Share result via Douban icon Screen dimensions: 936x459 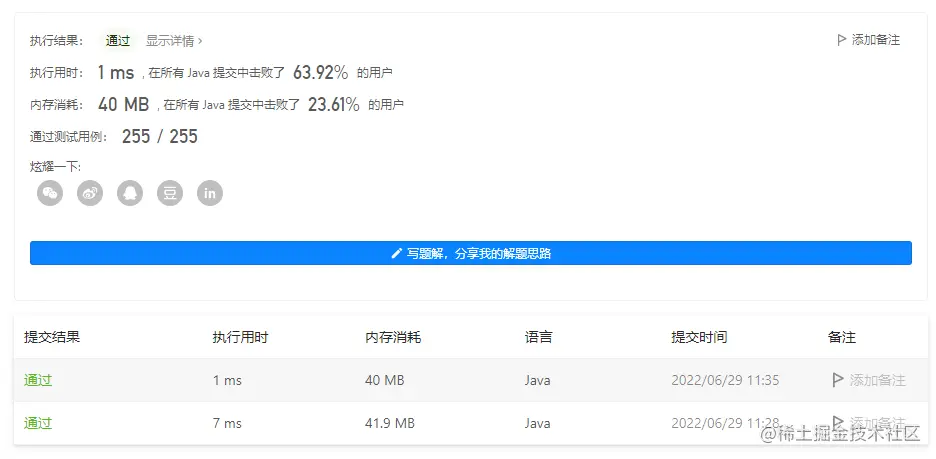click(170, 193)
